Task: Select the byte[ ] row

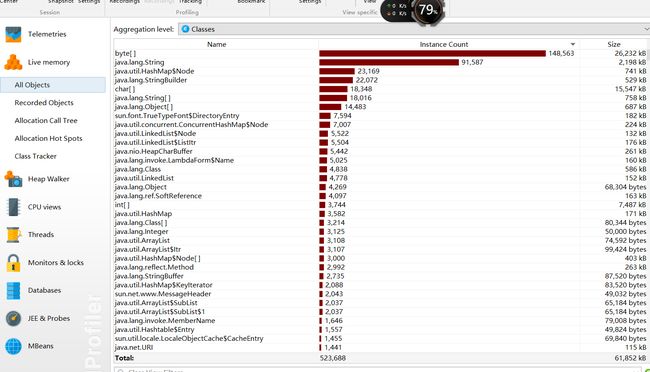Action: click(x=381, y=53)
